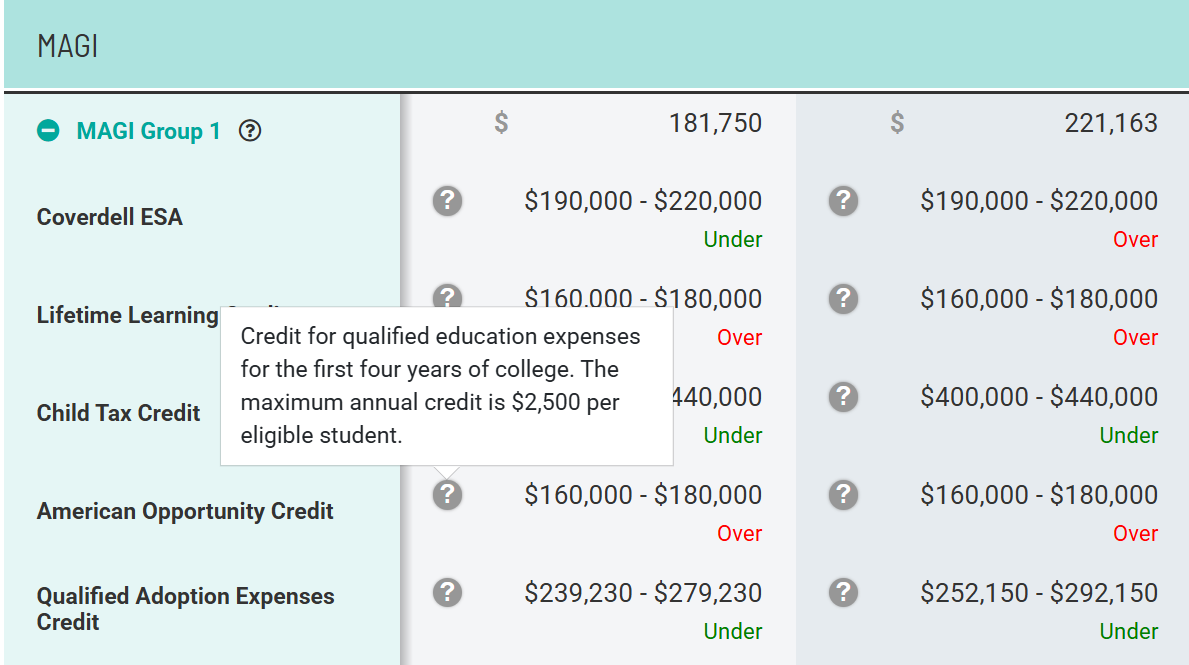Select the Child Tax Credit row label
1189x665 pixels.
(x=119, y=413)
